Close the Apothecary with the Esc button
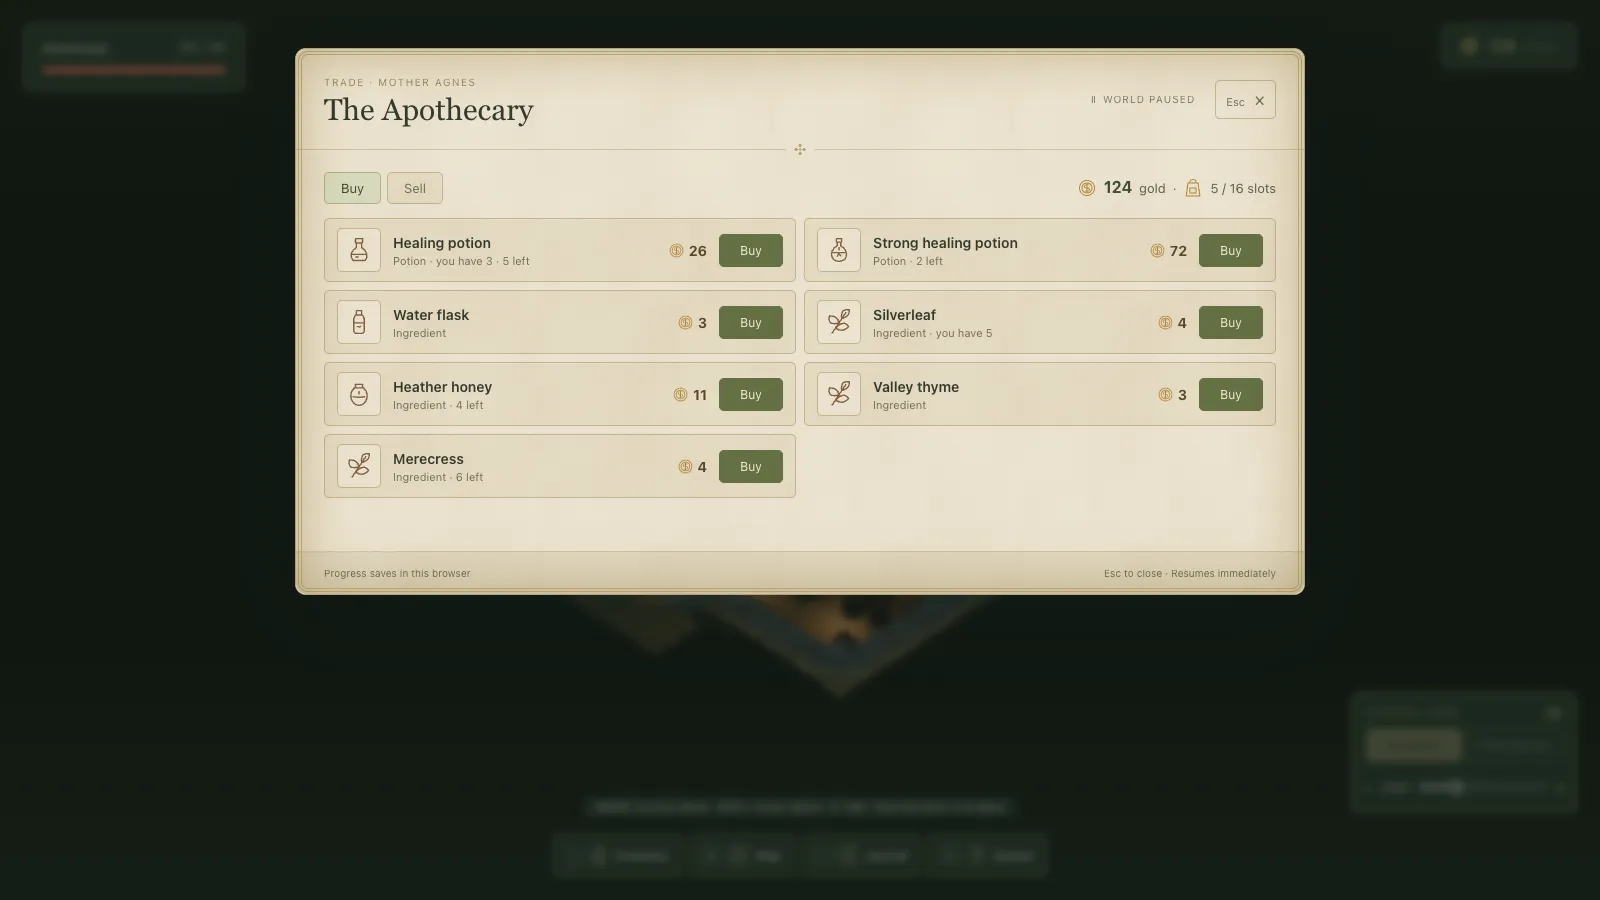The height and width of the screenshot is (900, 1600). [1245, 100]
